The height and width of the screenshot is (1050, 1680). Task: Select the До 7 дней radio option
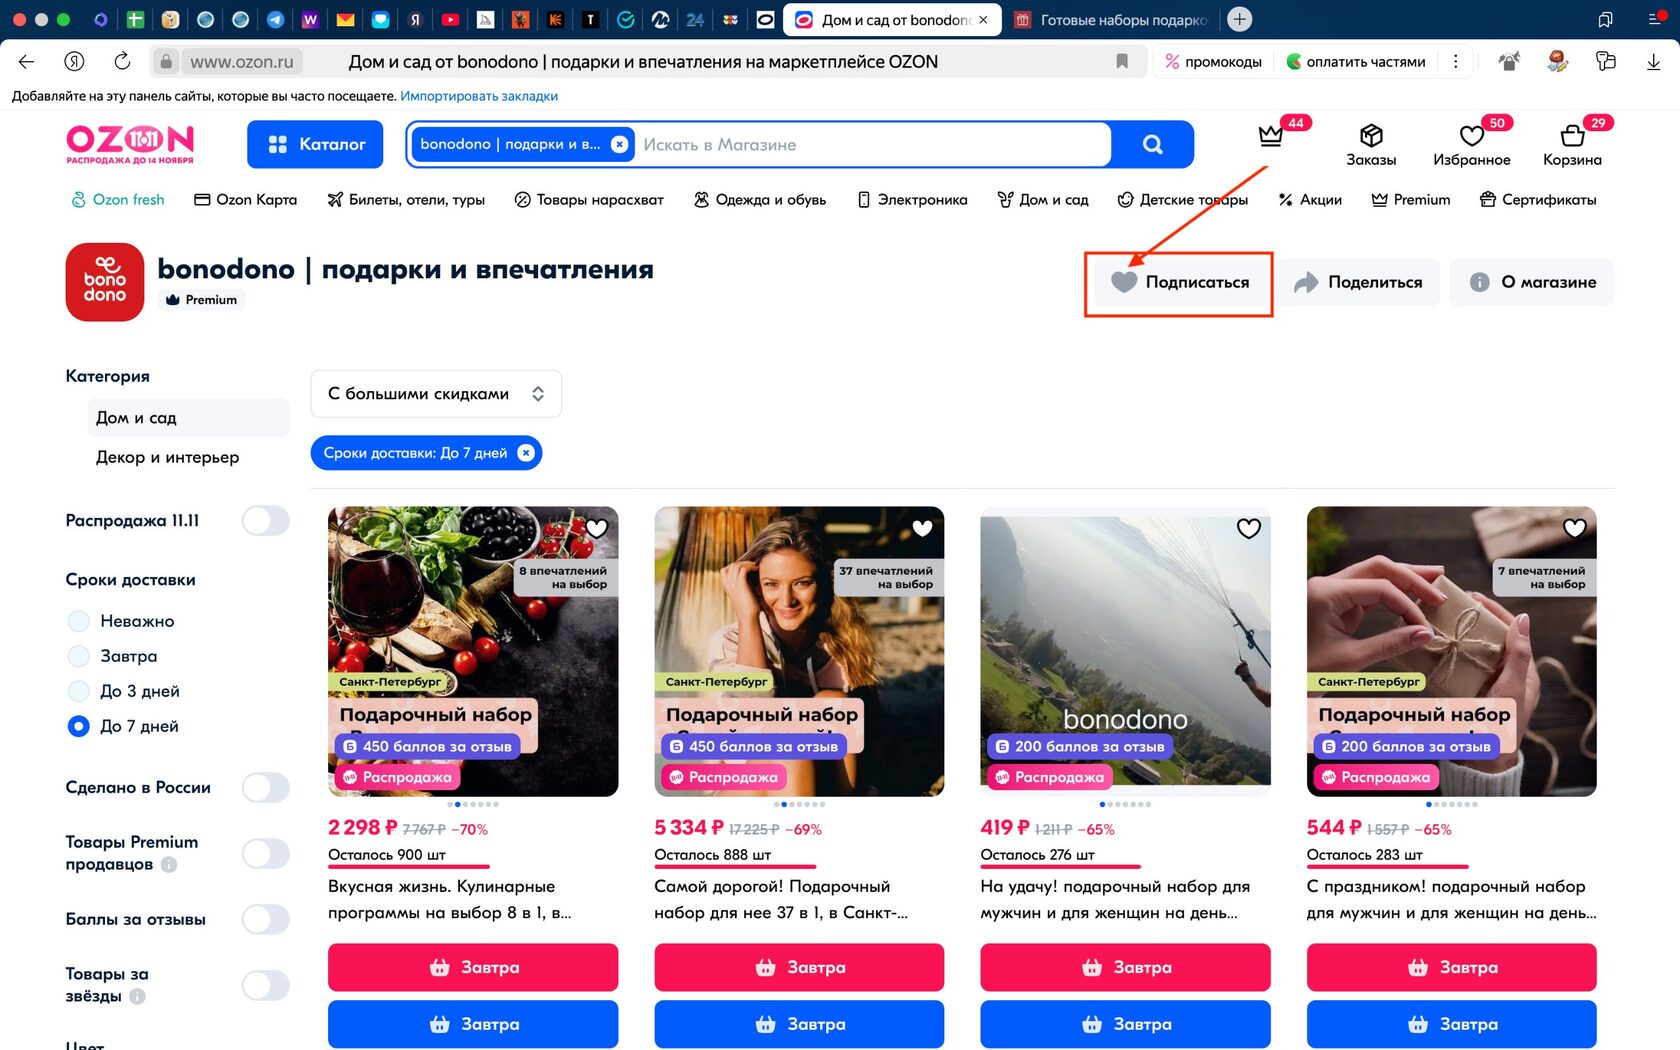(79, 726)
